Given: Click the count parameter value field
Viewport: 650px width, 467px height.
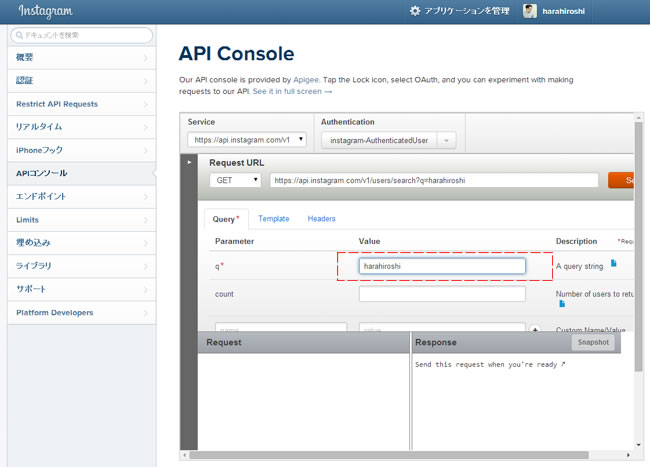Looking at the screenshot, I should coord(442,294).
